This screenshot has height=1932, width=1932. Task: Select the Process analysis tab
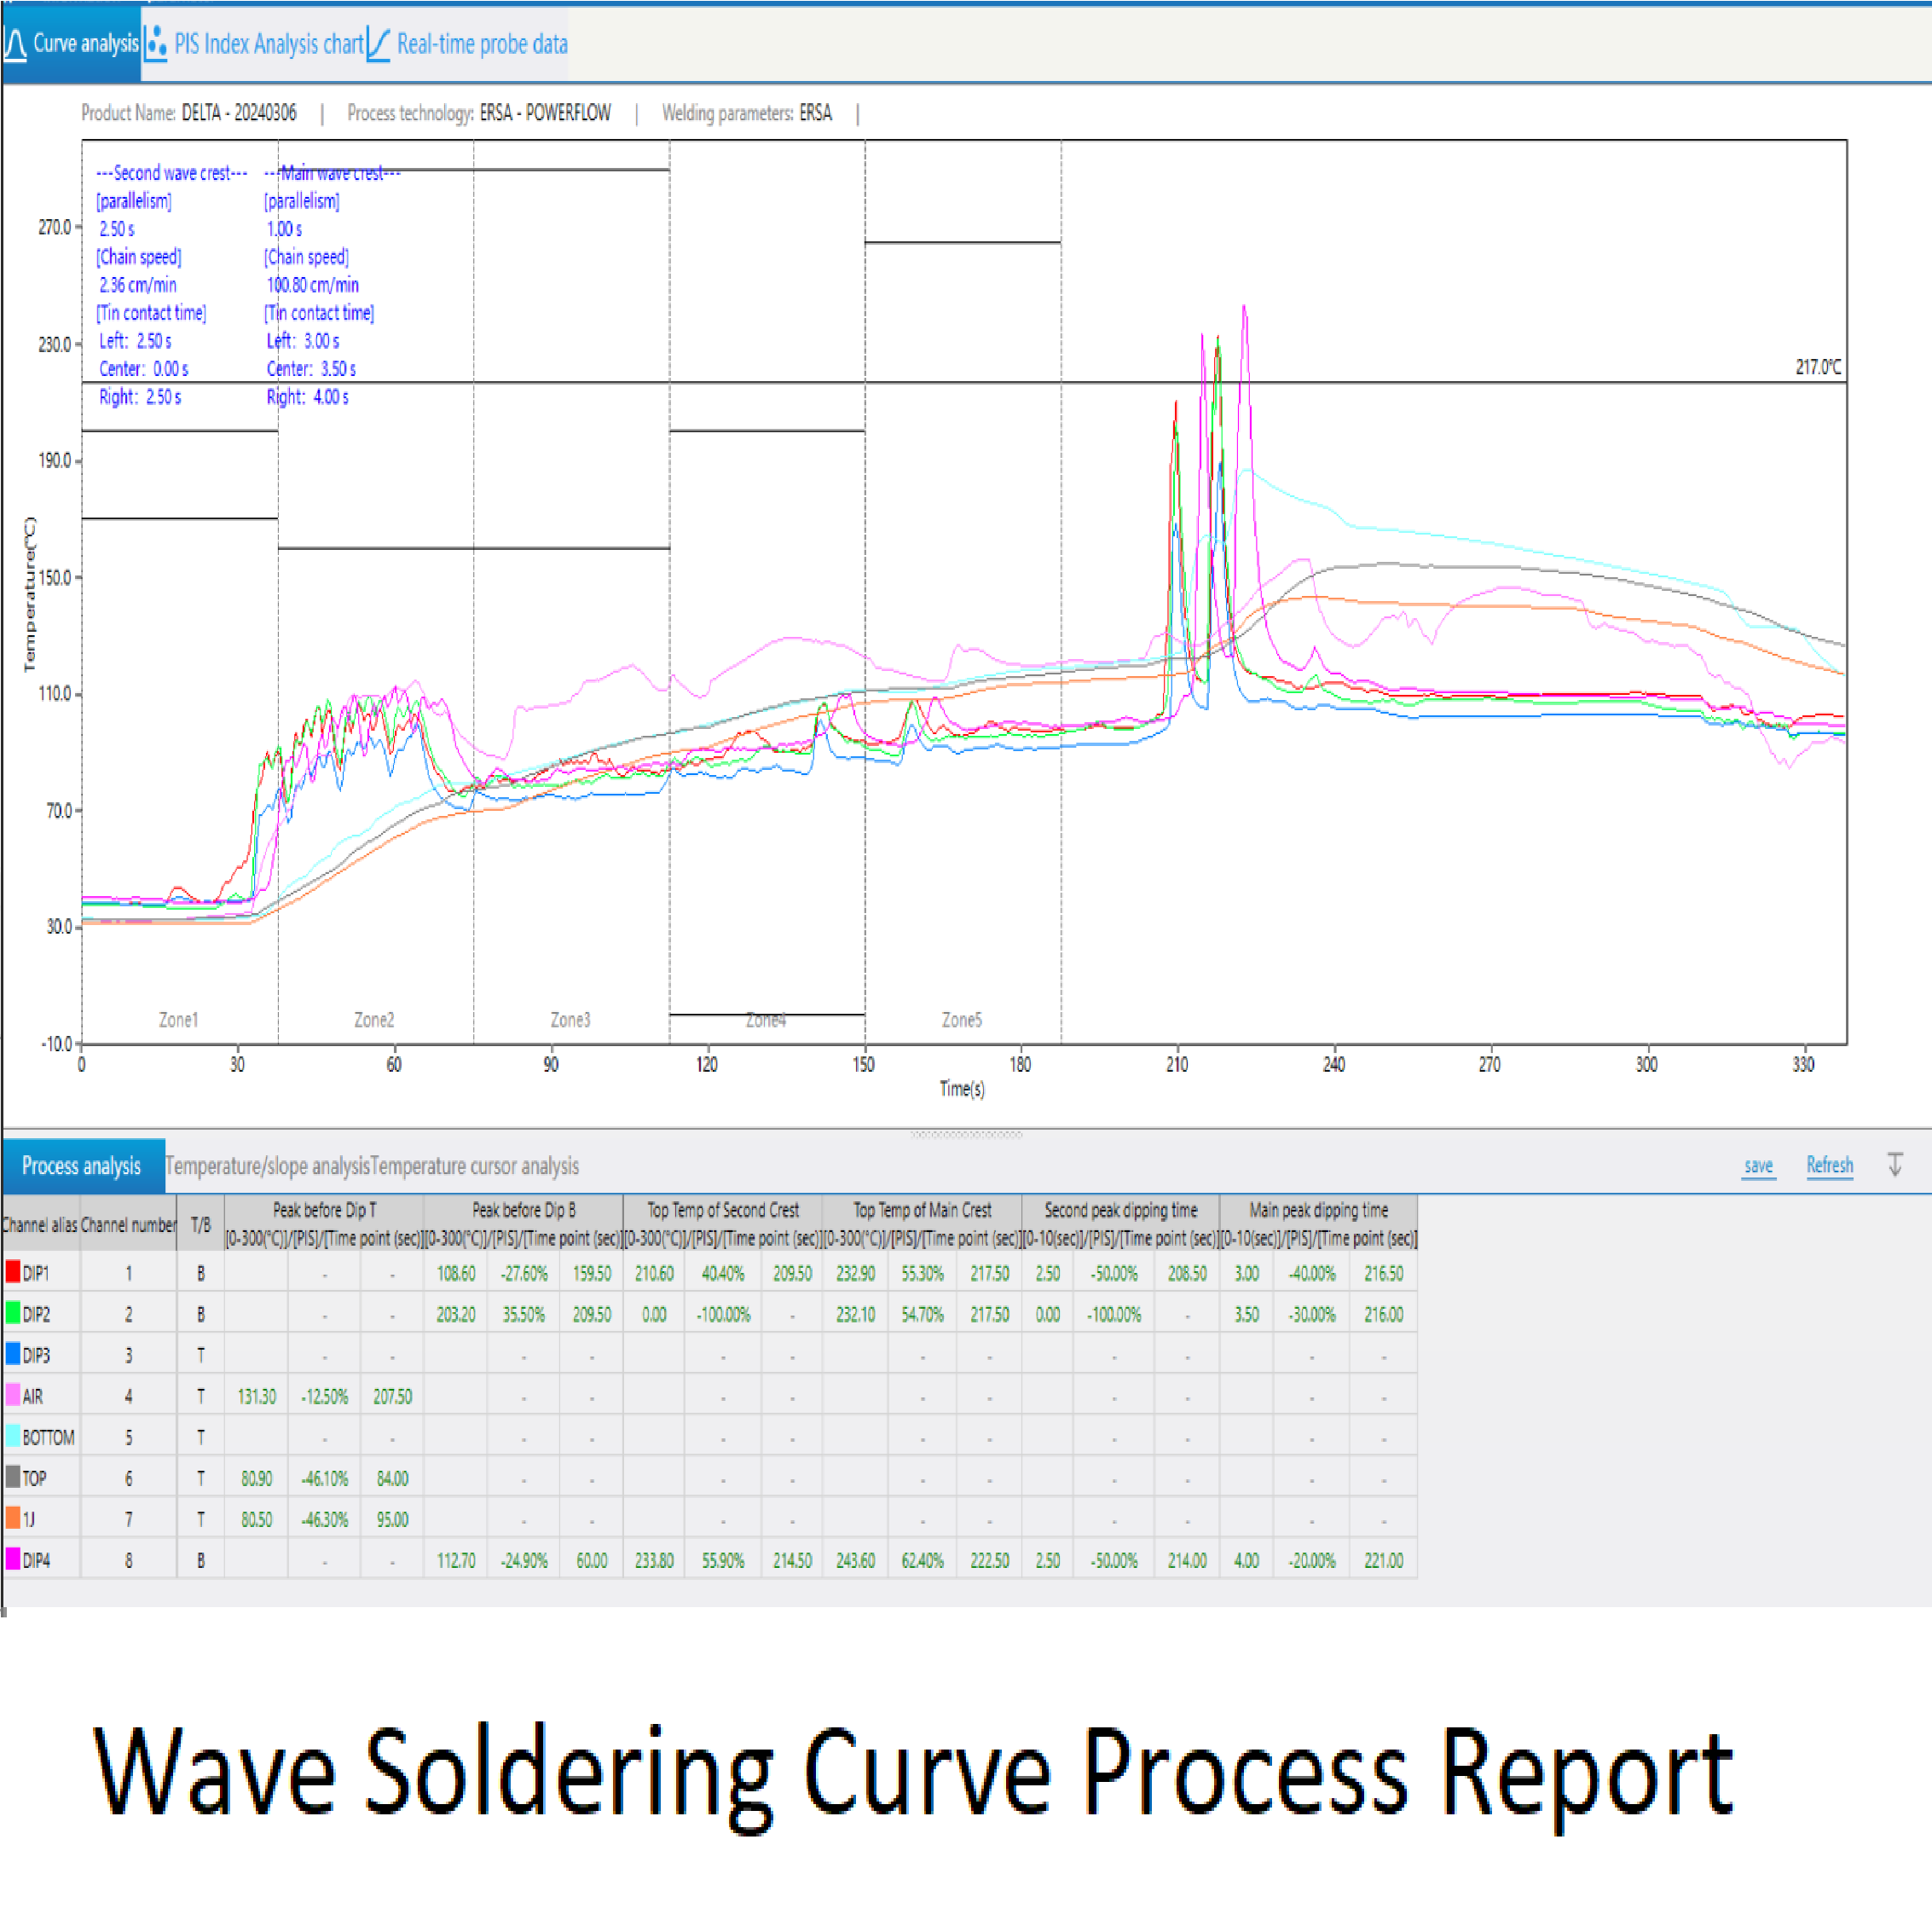81,1166
